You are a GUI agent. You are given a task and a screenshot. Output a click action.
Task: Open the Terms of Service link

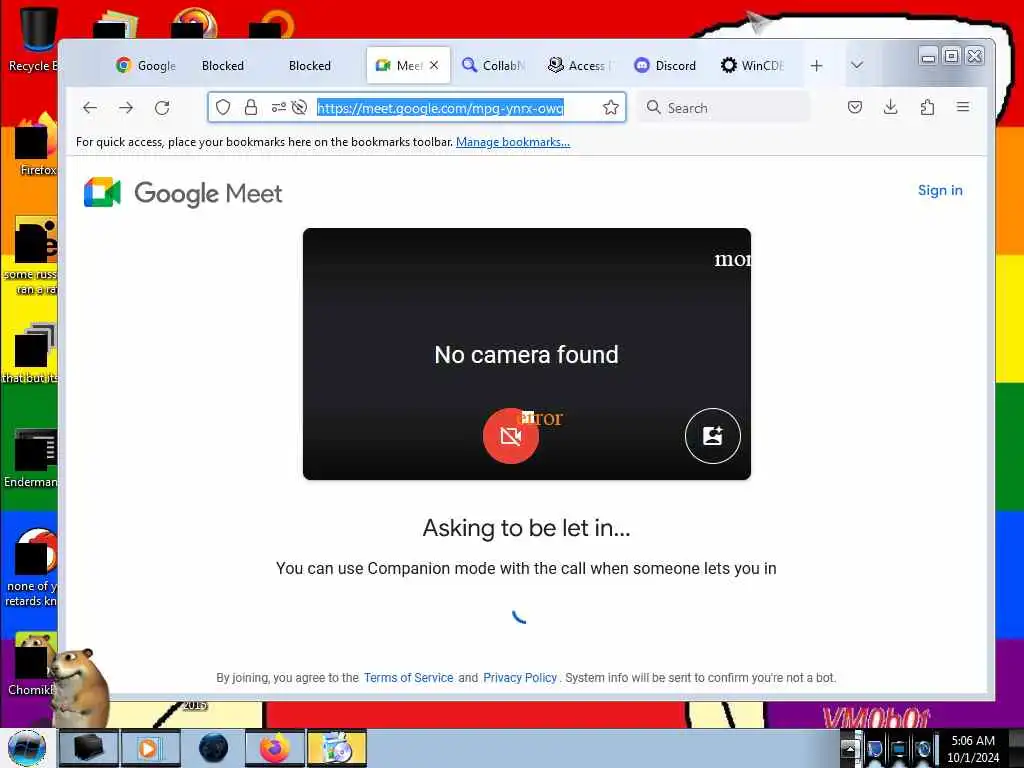[408, 678]
